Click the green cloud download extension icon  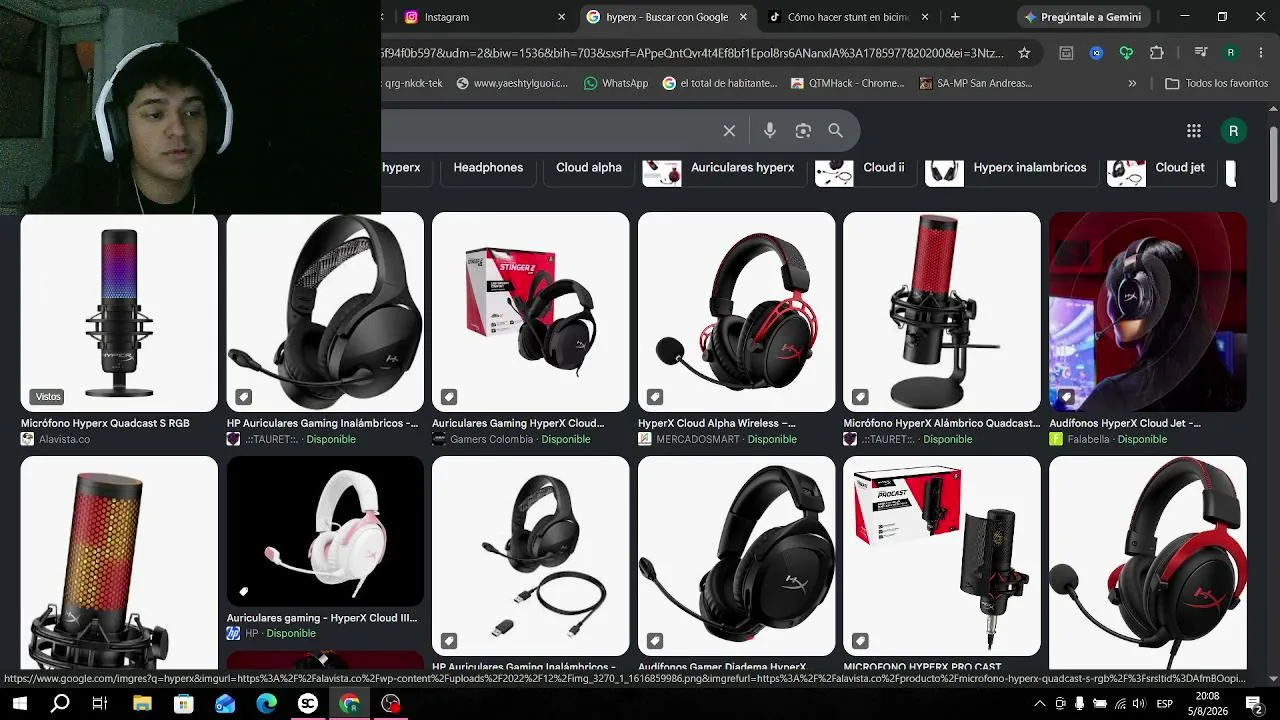pyautogui.click(x=1127, y=53)
